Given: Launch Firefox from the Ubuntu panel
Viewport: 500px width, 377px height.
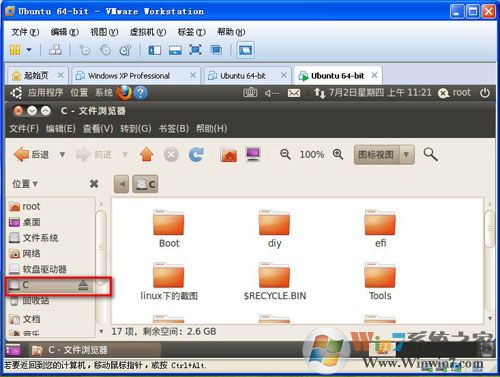Looking at the screenshot, I should 124,93.
